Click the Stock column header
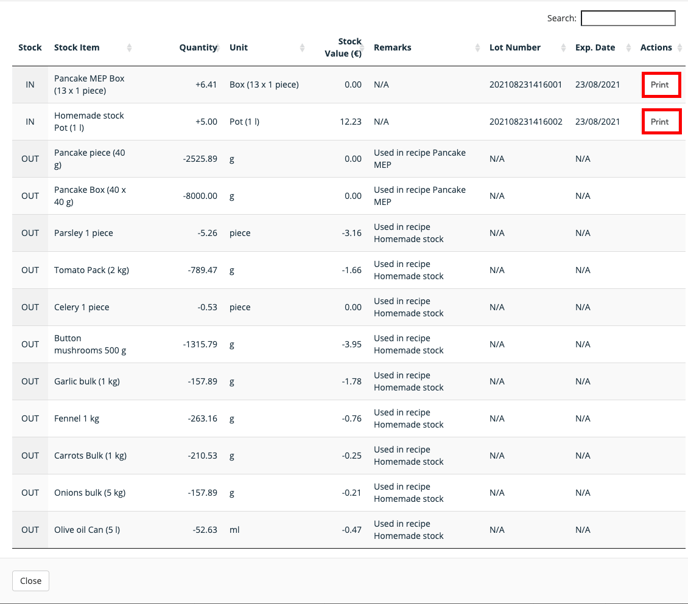The height and width of the screenshot is (604, 688). point(30,47)
